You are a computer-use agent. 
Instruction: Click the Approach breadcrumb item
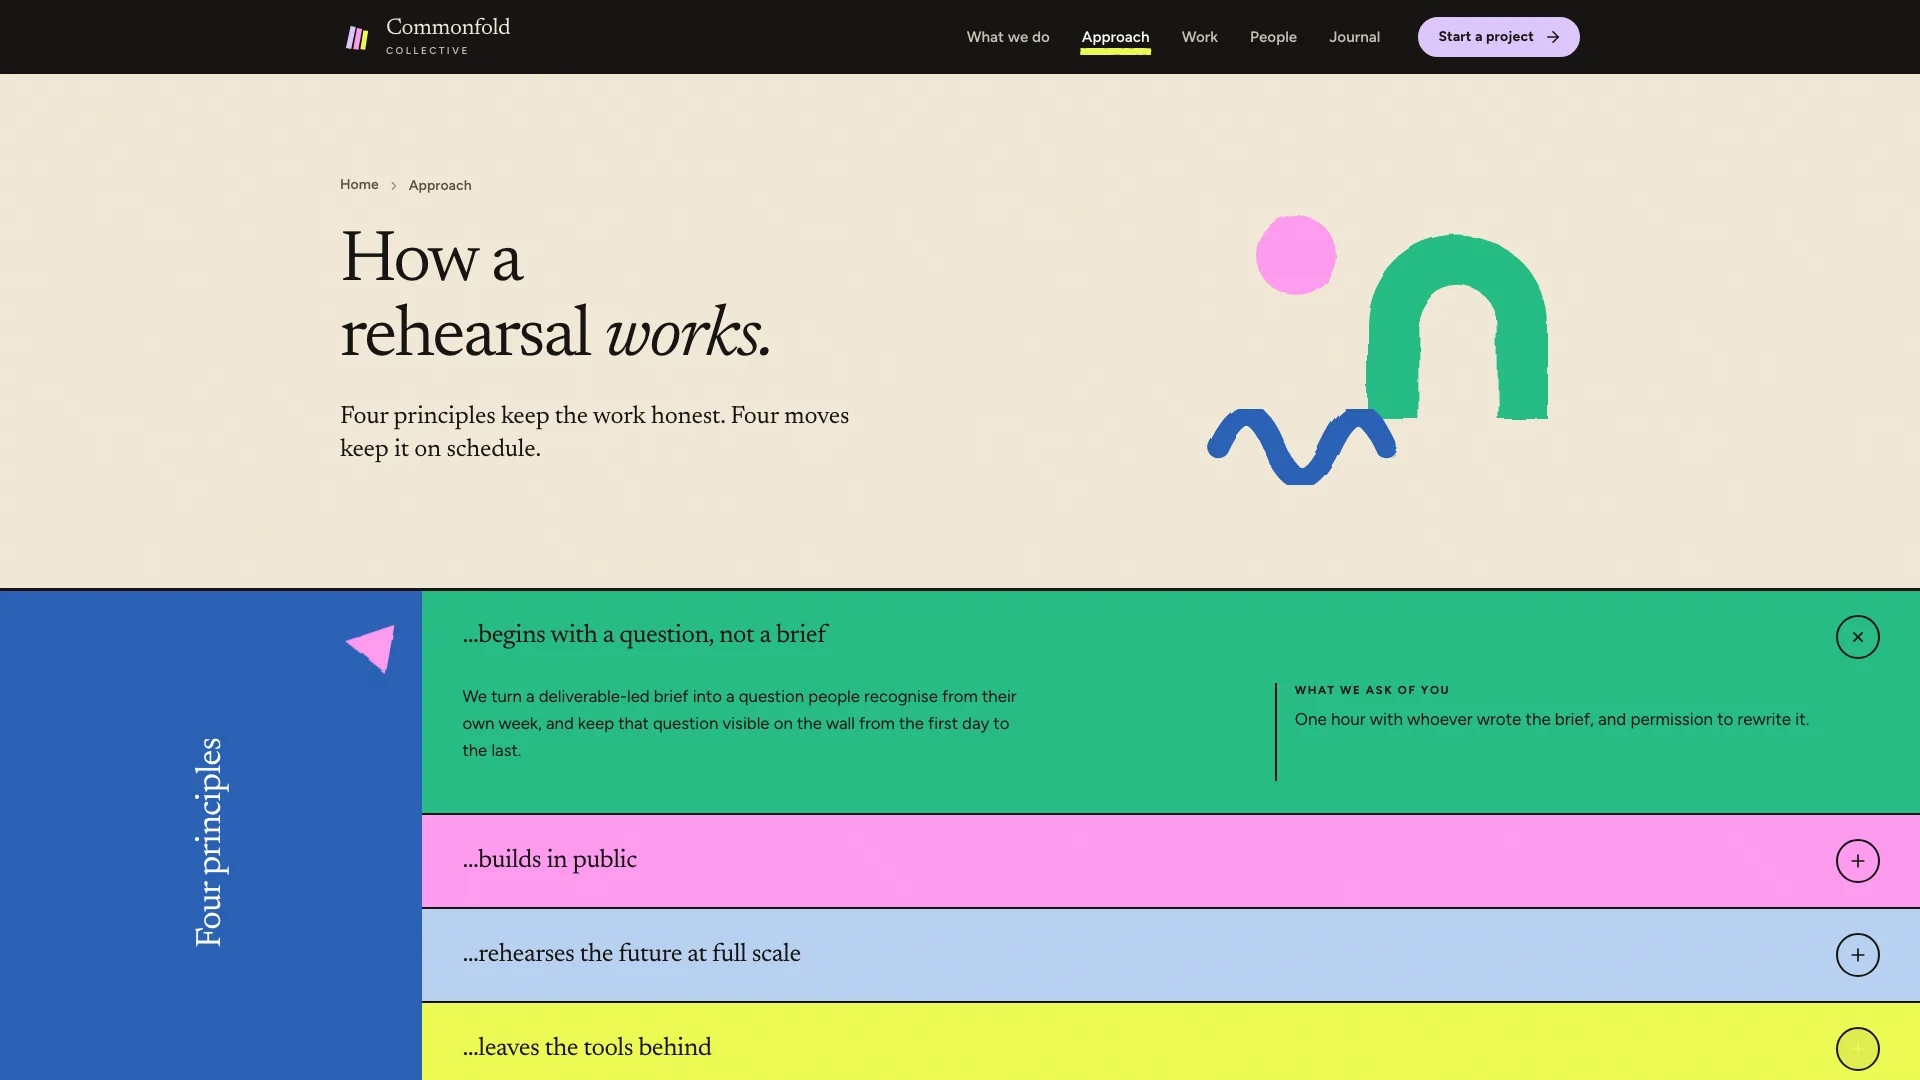coord(440,185)
